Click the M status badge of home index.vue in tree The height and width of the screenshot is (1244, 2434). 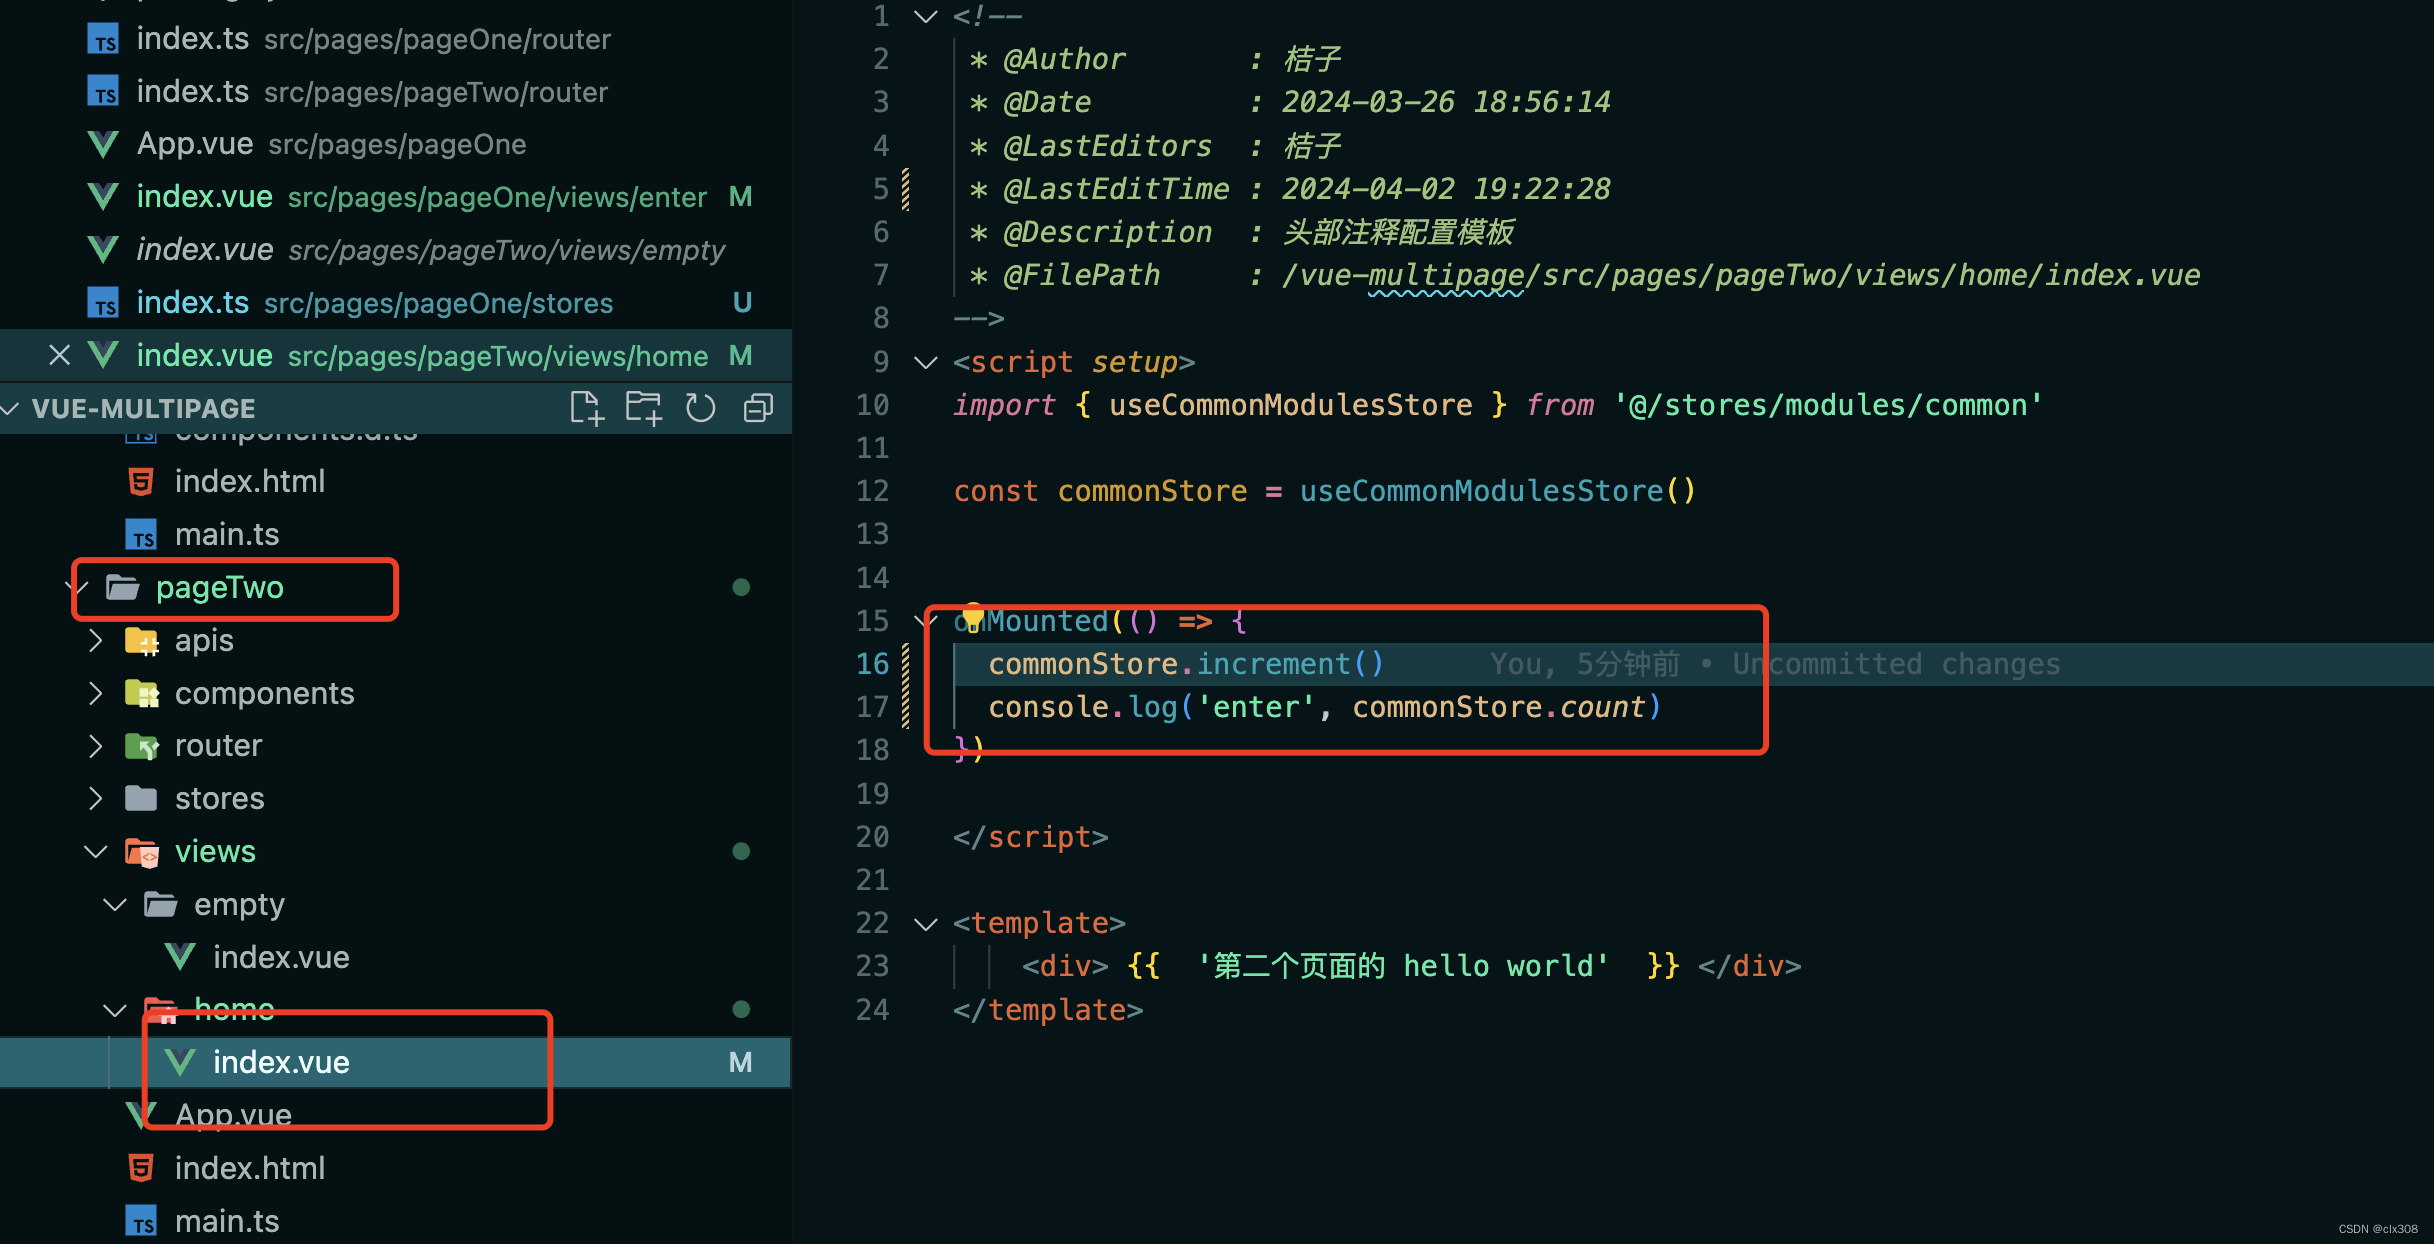pos(740,1062)
